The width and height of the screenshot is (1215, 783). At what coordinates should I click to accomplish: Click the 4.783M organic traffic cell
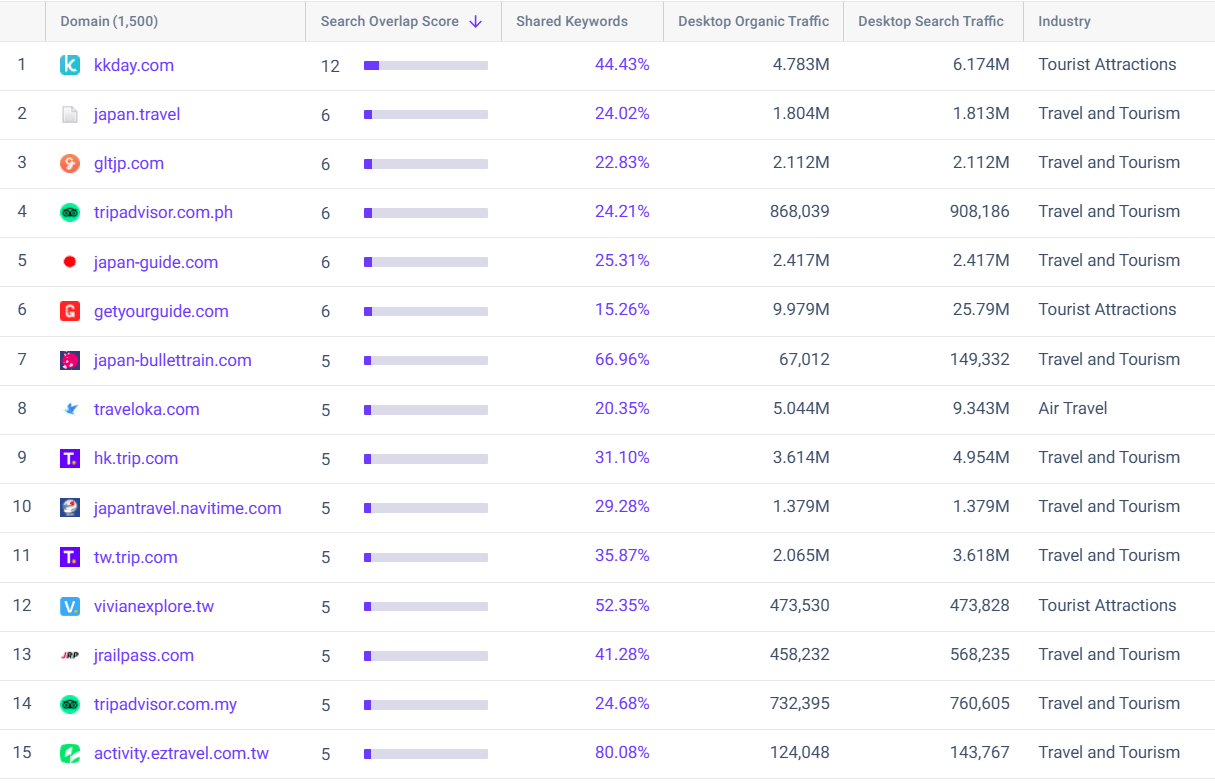click(801, 64)
